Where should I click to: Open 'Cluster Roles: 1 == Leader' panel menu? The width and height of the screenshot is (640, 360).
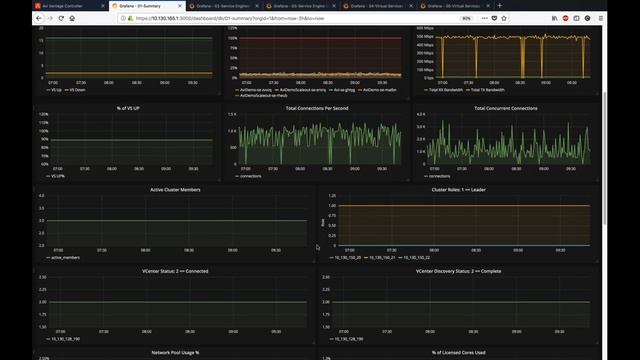458,190
